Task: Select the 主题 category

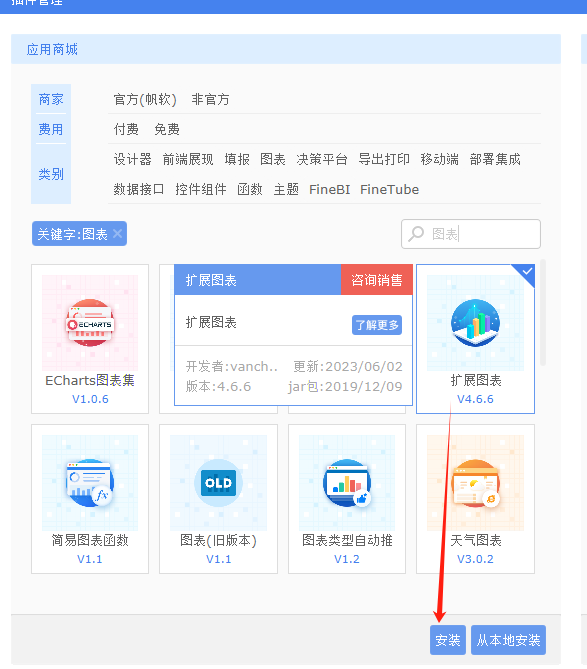Action: coord(286,189)
